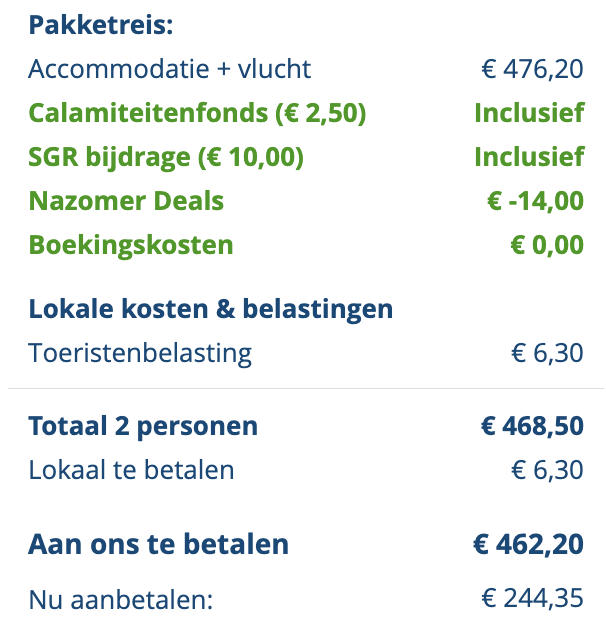Click the Pakketreis heading
This screenshot has width=606, height=634.
click(x=101, y=25)
